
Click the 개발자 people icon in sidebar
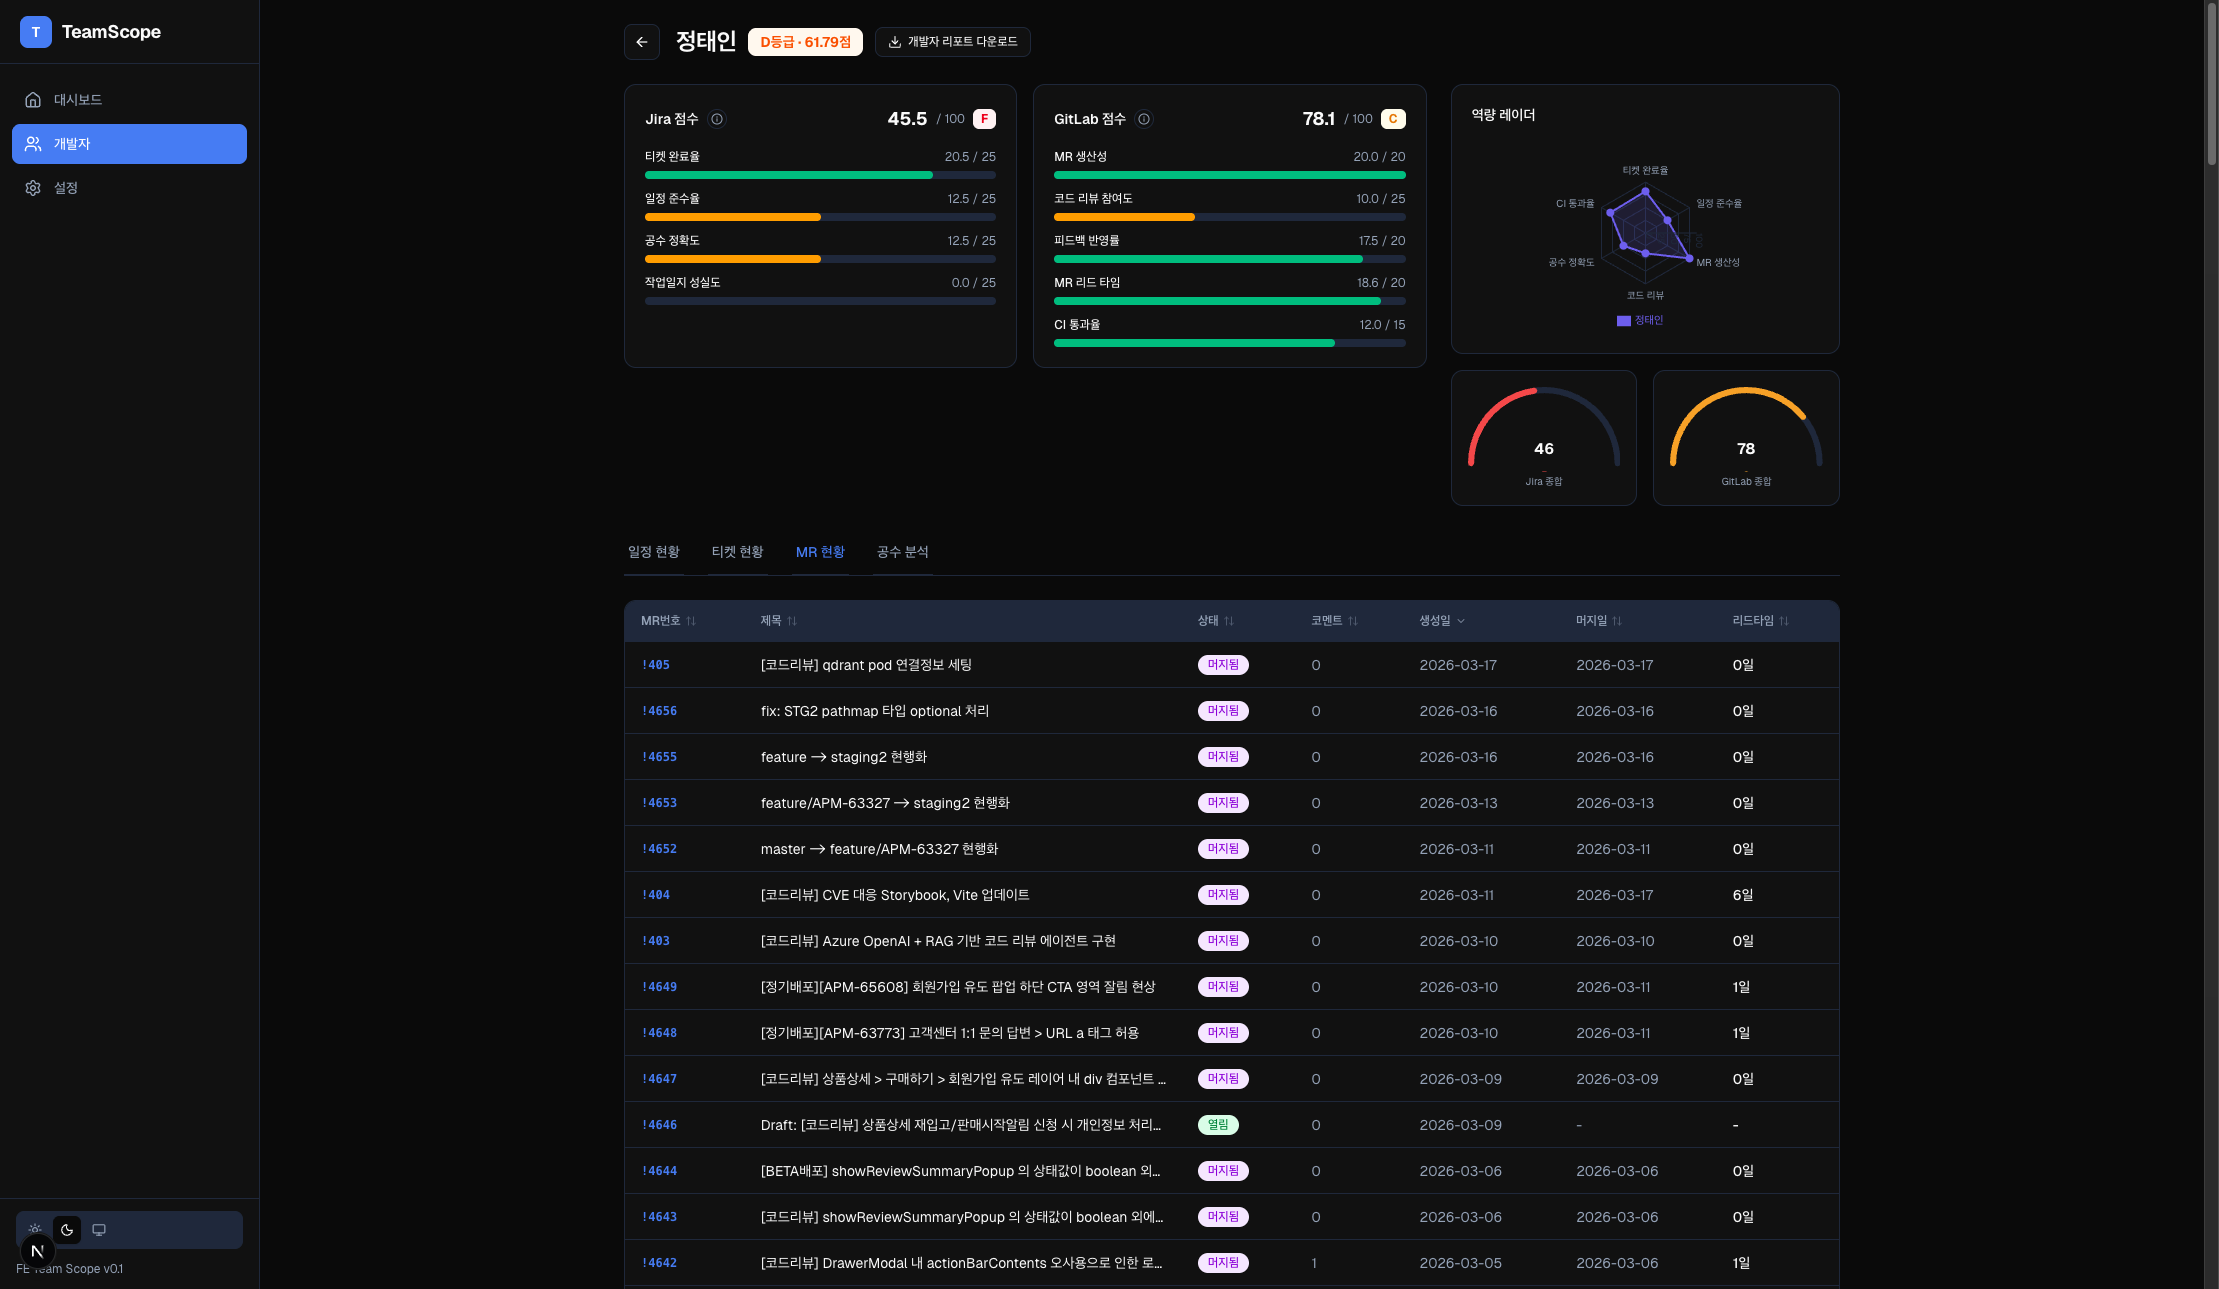pyautogui.click(x=32, y=143)
